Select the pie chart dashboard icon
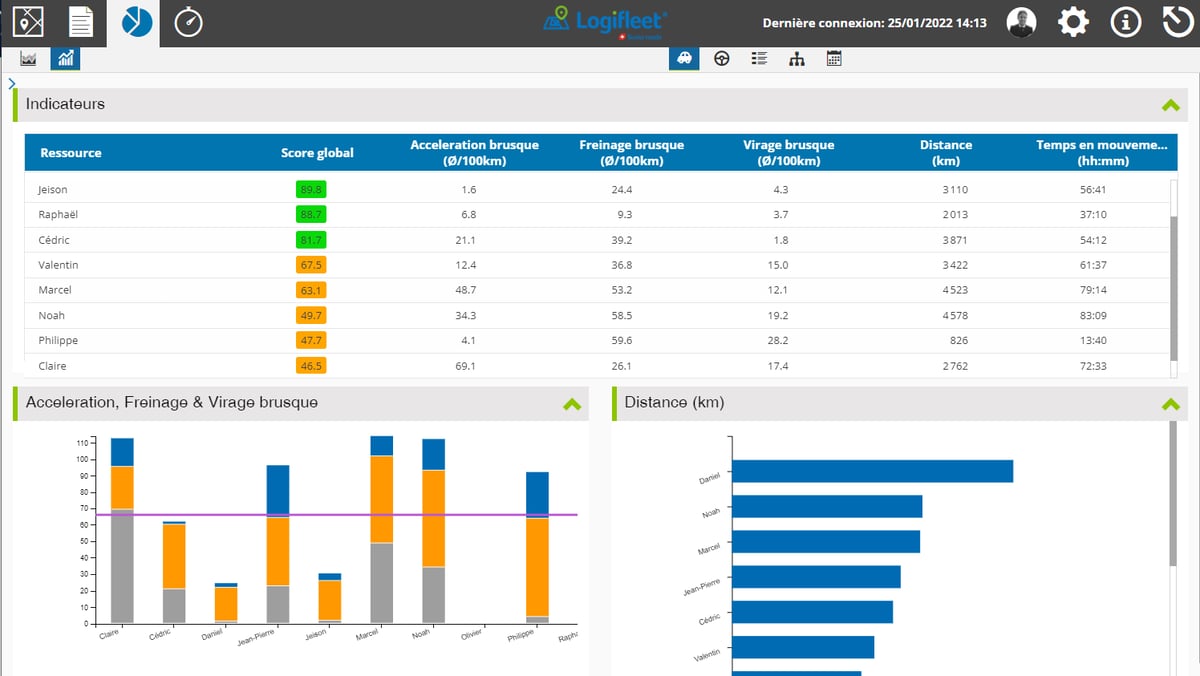 point(137,22)
